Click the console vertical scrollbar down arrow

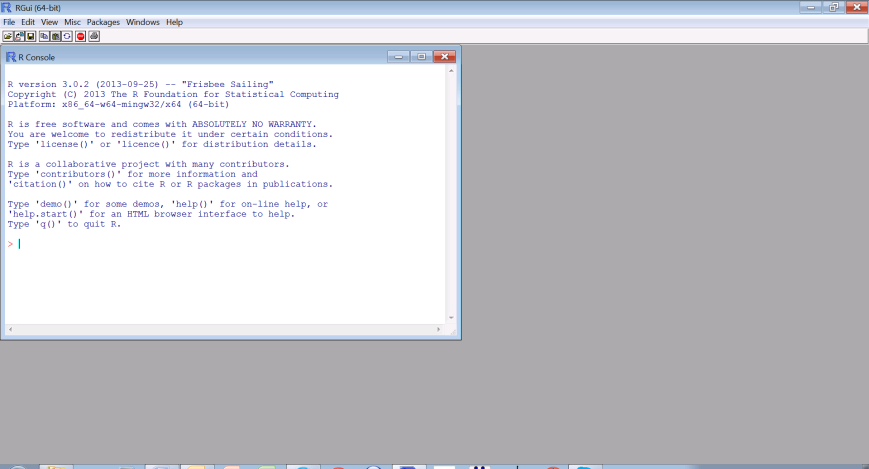[452, 317]
